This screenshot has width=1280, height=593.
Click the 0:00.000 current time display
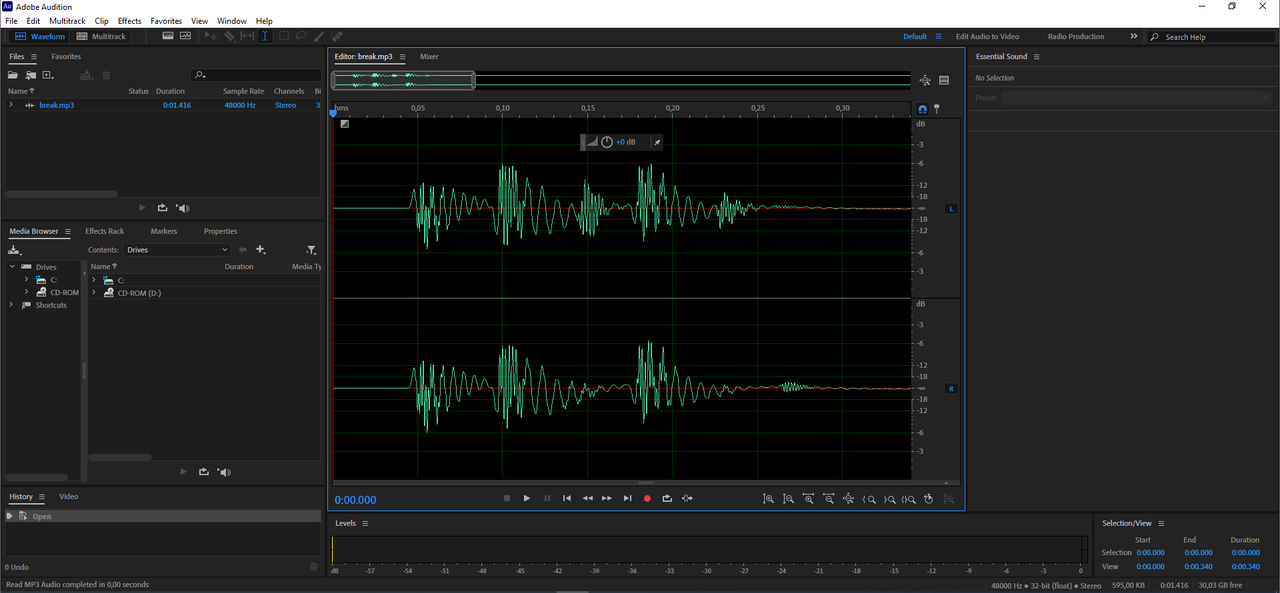(x=356, y=500)
